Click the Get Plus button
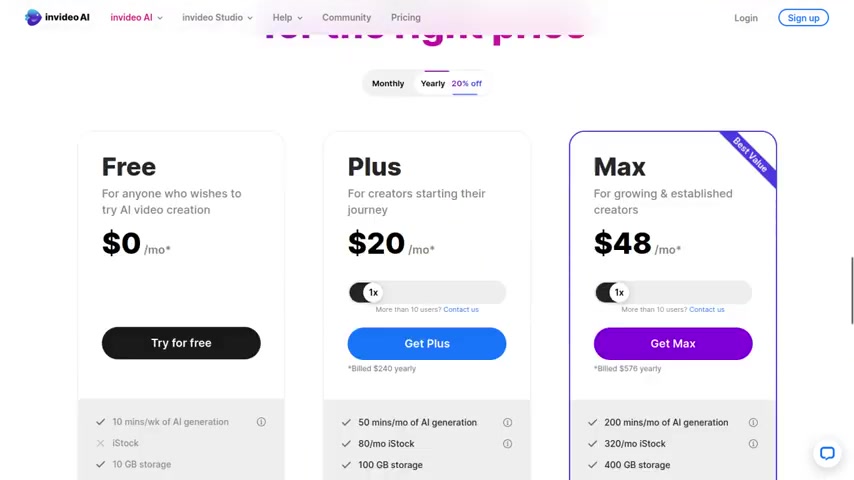 (427, 343)
